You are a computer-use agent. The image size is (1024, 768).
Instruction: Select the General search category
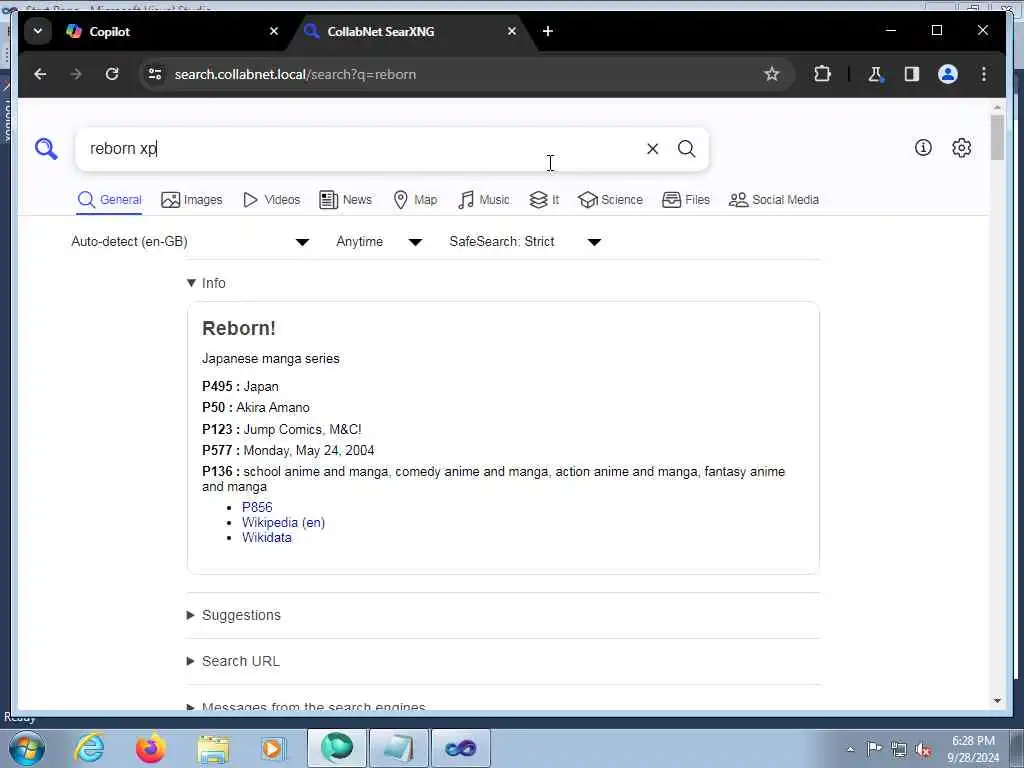tap(109, 200)
